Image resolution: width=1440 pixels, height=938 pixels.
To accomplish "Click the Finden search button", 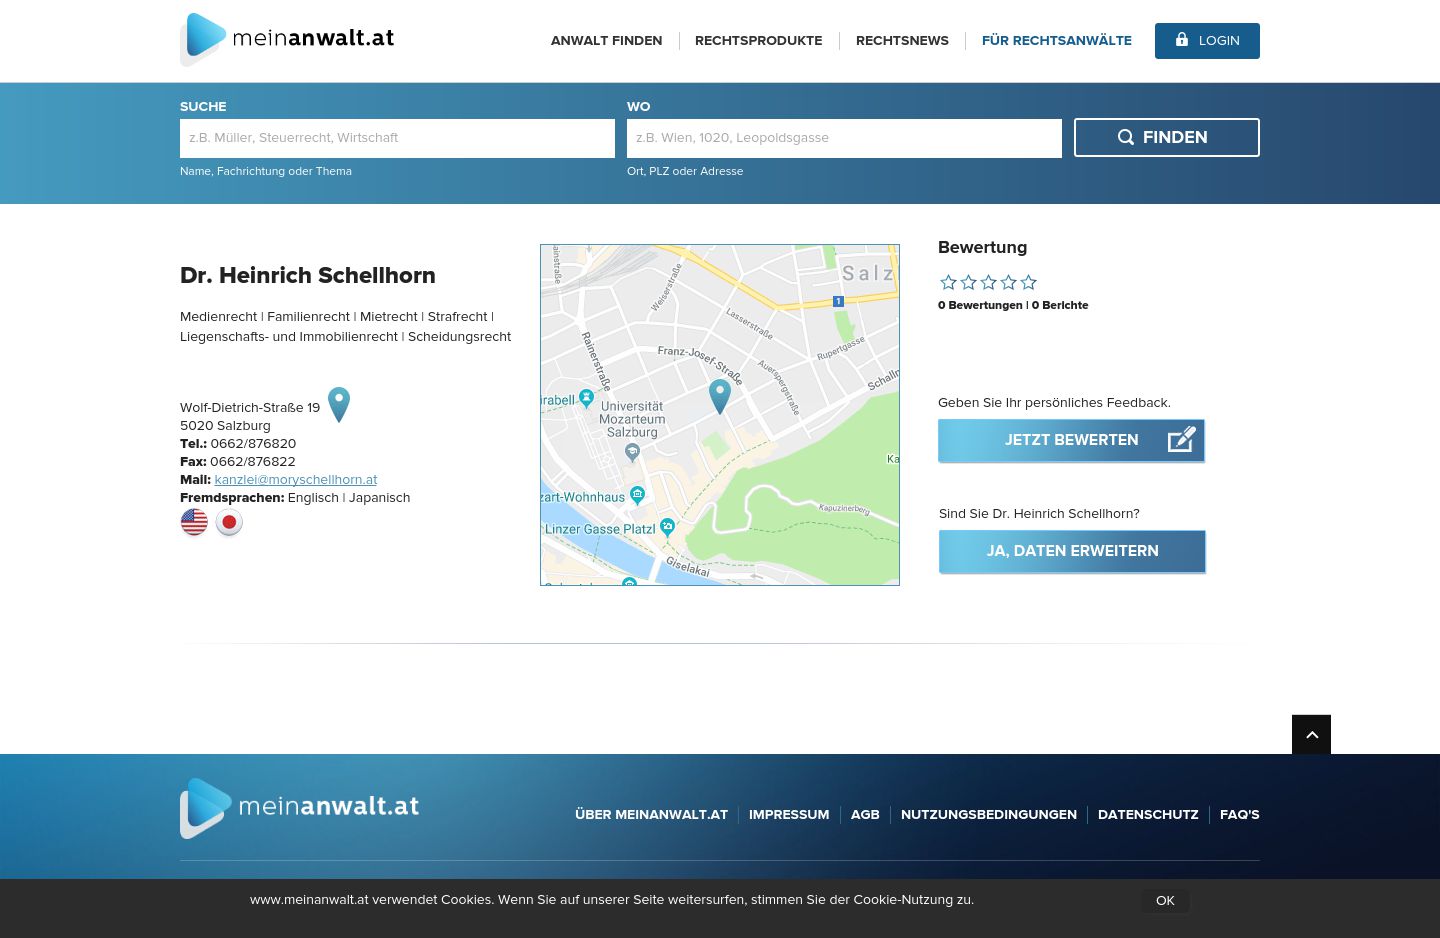I will click(x=1167, y=137).
